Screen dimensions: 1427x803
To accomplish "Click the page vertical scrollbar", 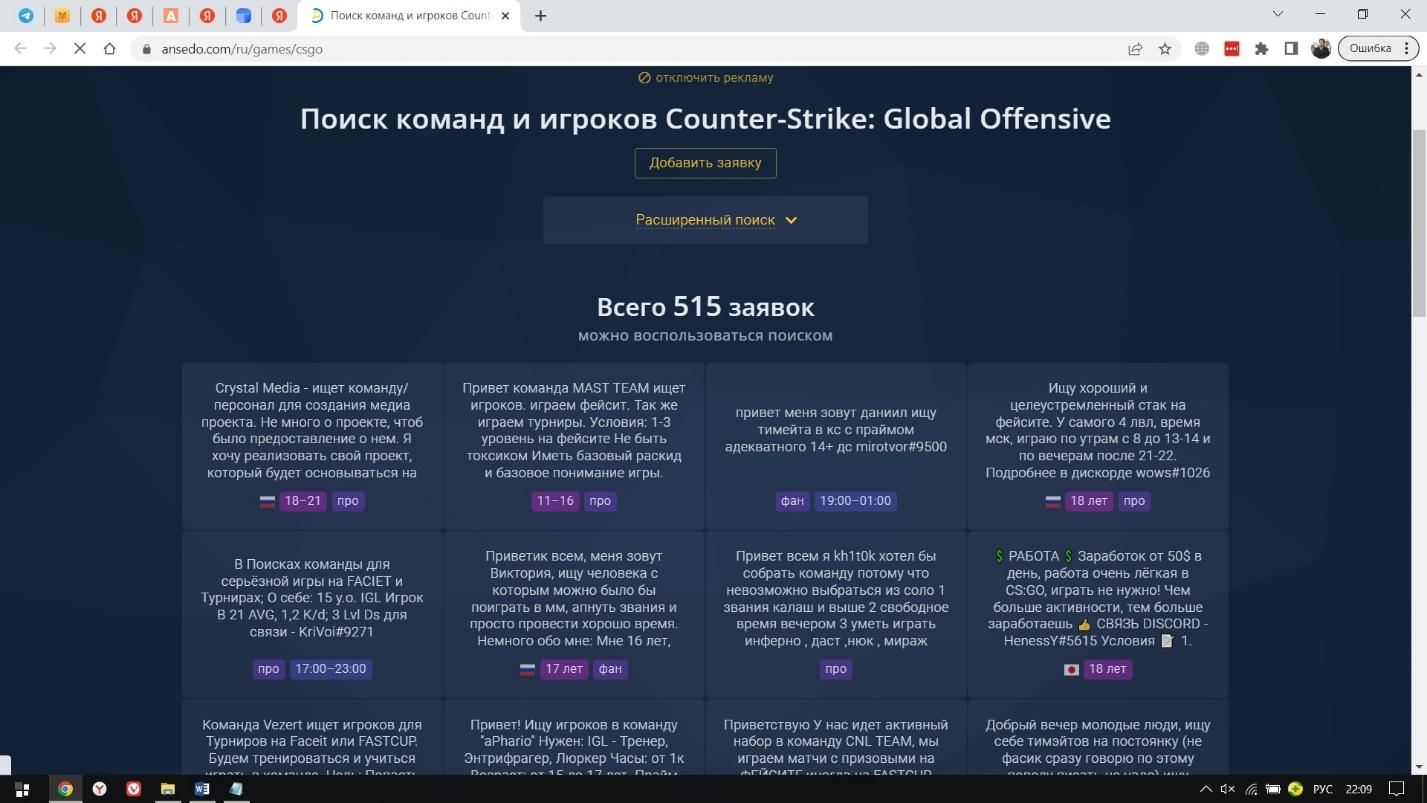I will click(x=1419, y=223).
